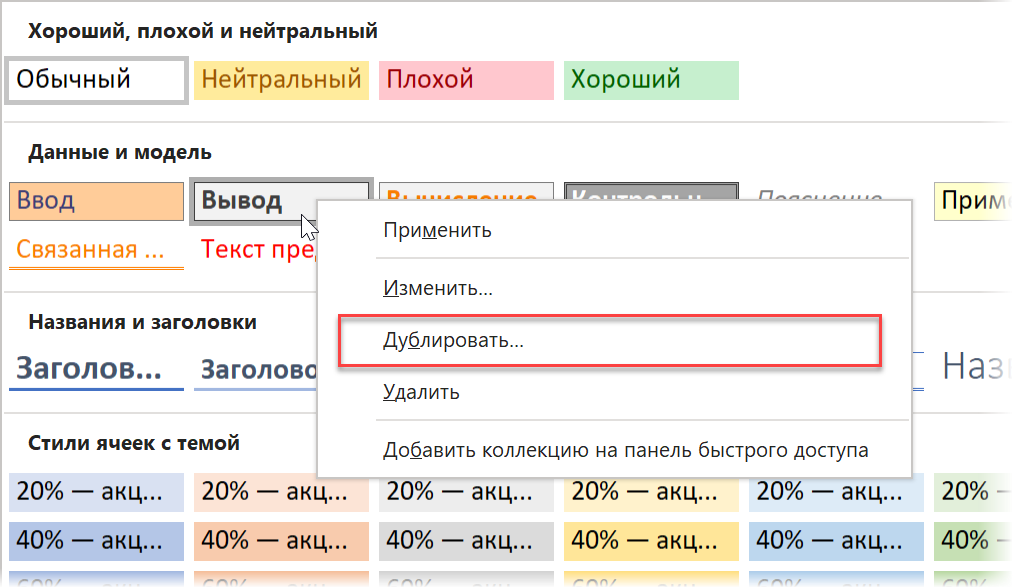The width and height of the screenshot is (1013, 588).
Task: Choose the "Хороший" style
Action: pos(651,80)
